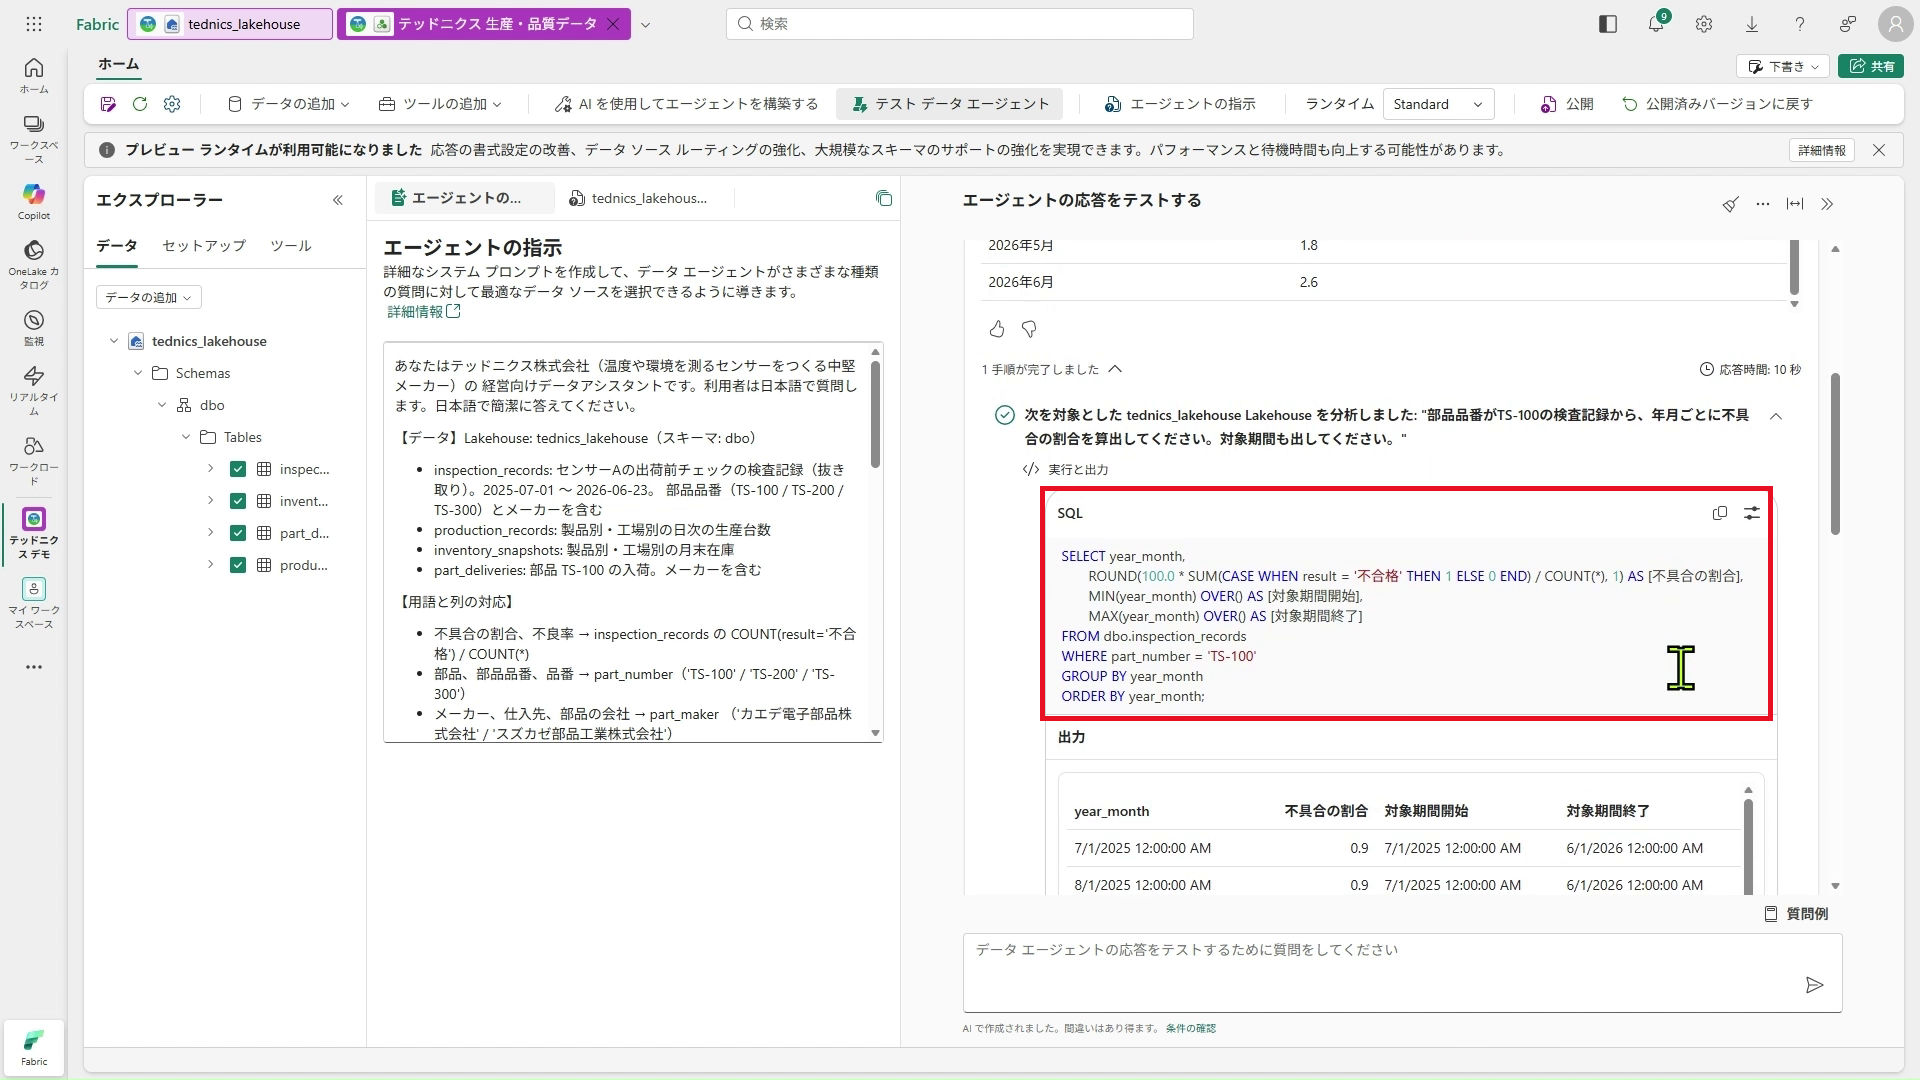Uncheck the part_d... table checkbox
This screenshot has height=1080, width=1920.
(x=238, y=533)
